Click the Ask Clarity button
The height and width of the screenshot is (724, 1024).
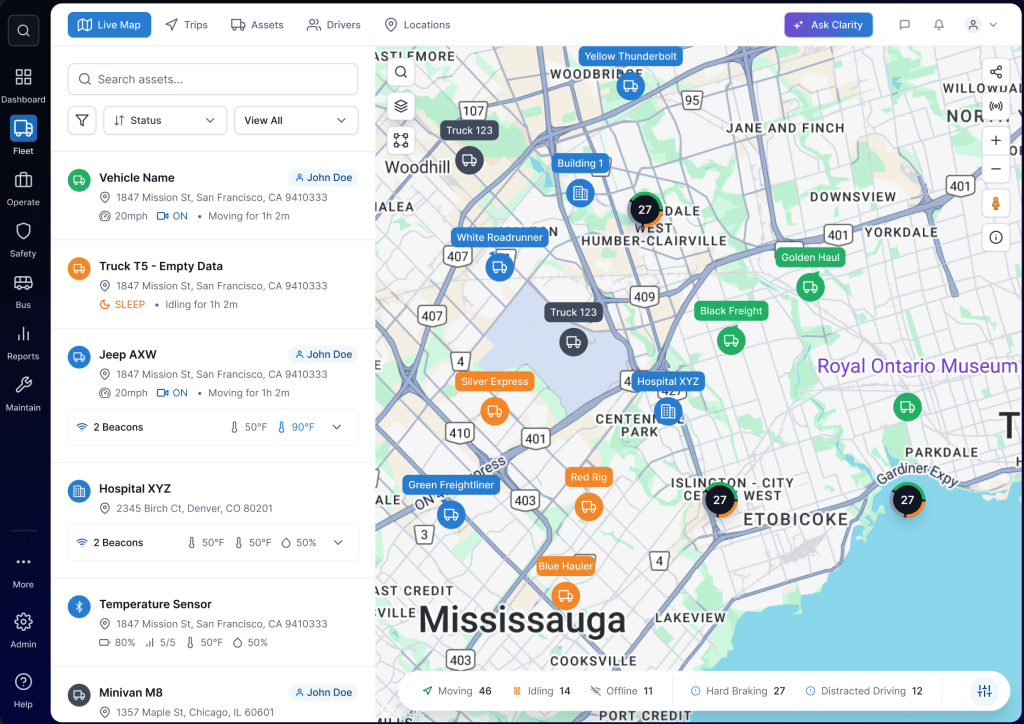pyautogui.click(x=828, y=25)
